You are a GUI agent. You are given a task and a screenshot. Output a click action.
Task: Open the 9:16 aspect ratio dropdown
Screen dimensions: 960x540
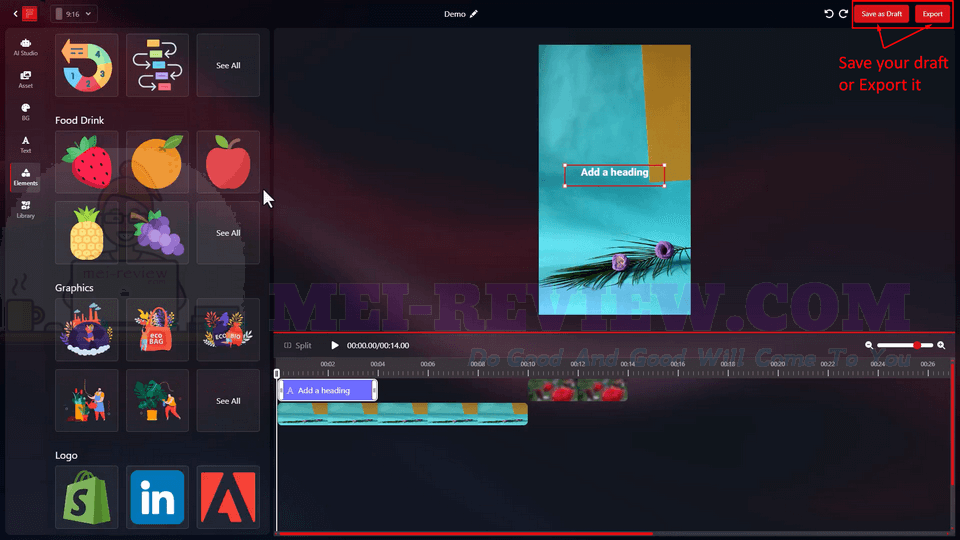click(73, 13)
